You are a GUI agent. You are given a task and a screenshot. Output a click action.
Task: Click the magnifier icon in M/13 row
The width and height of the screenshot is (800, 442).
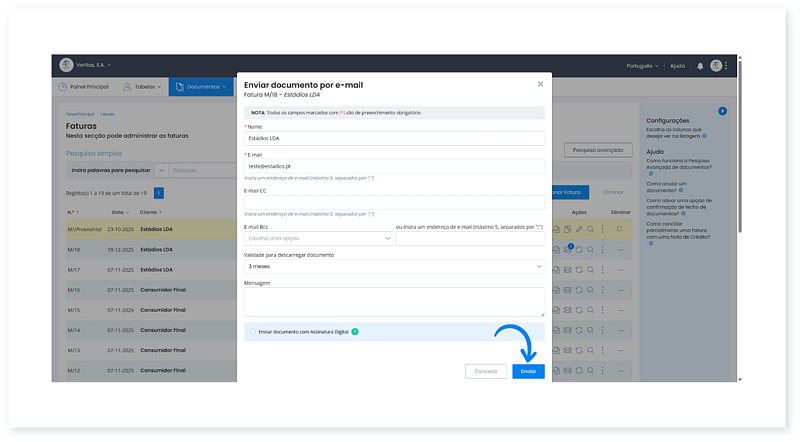pyautogui.click(x=590, y=351)
